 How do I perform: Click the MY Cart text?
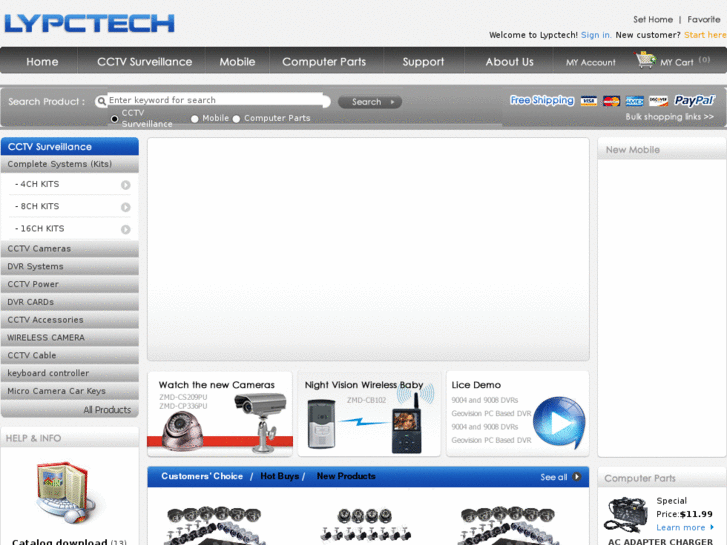pos(677,63)
